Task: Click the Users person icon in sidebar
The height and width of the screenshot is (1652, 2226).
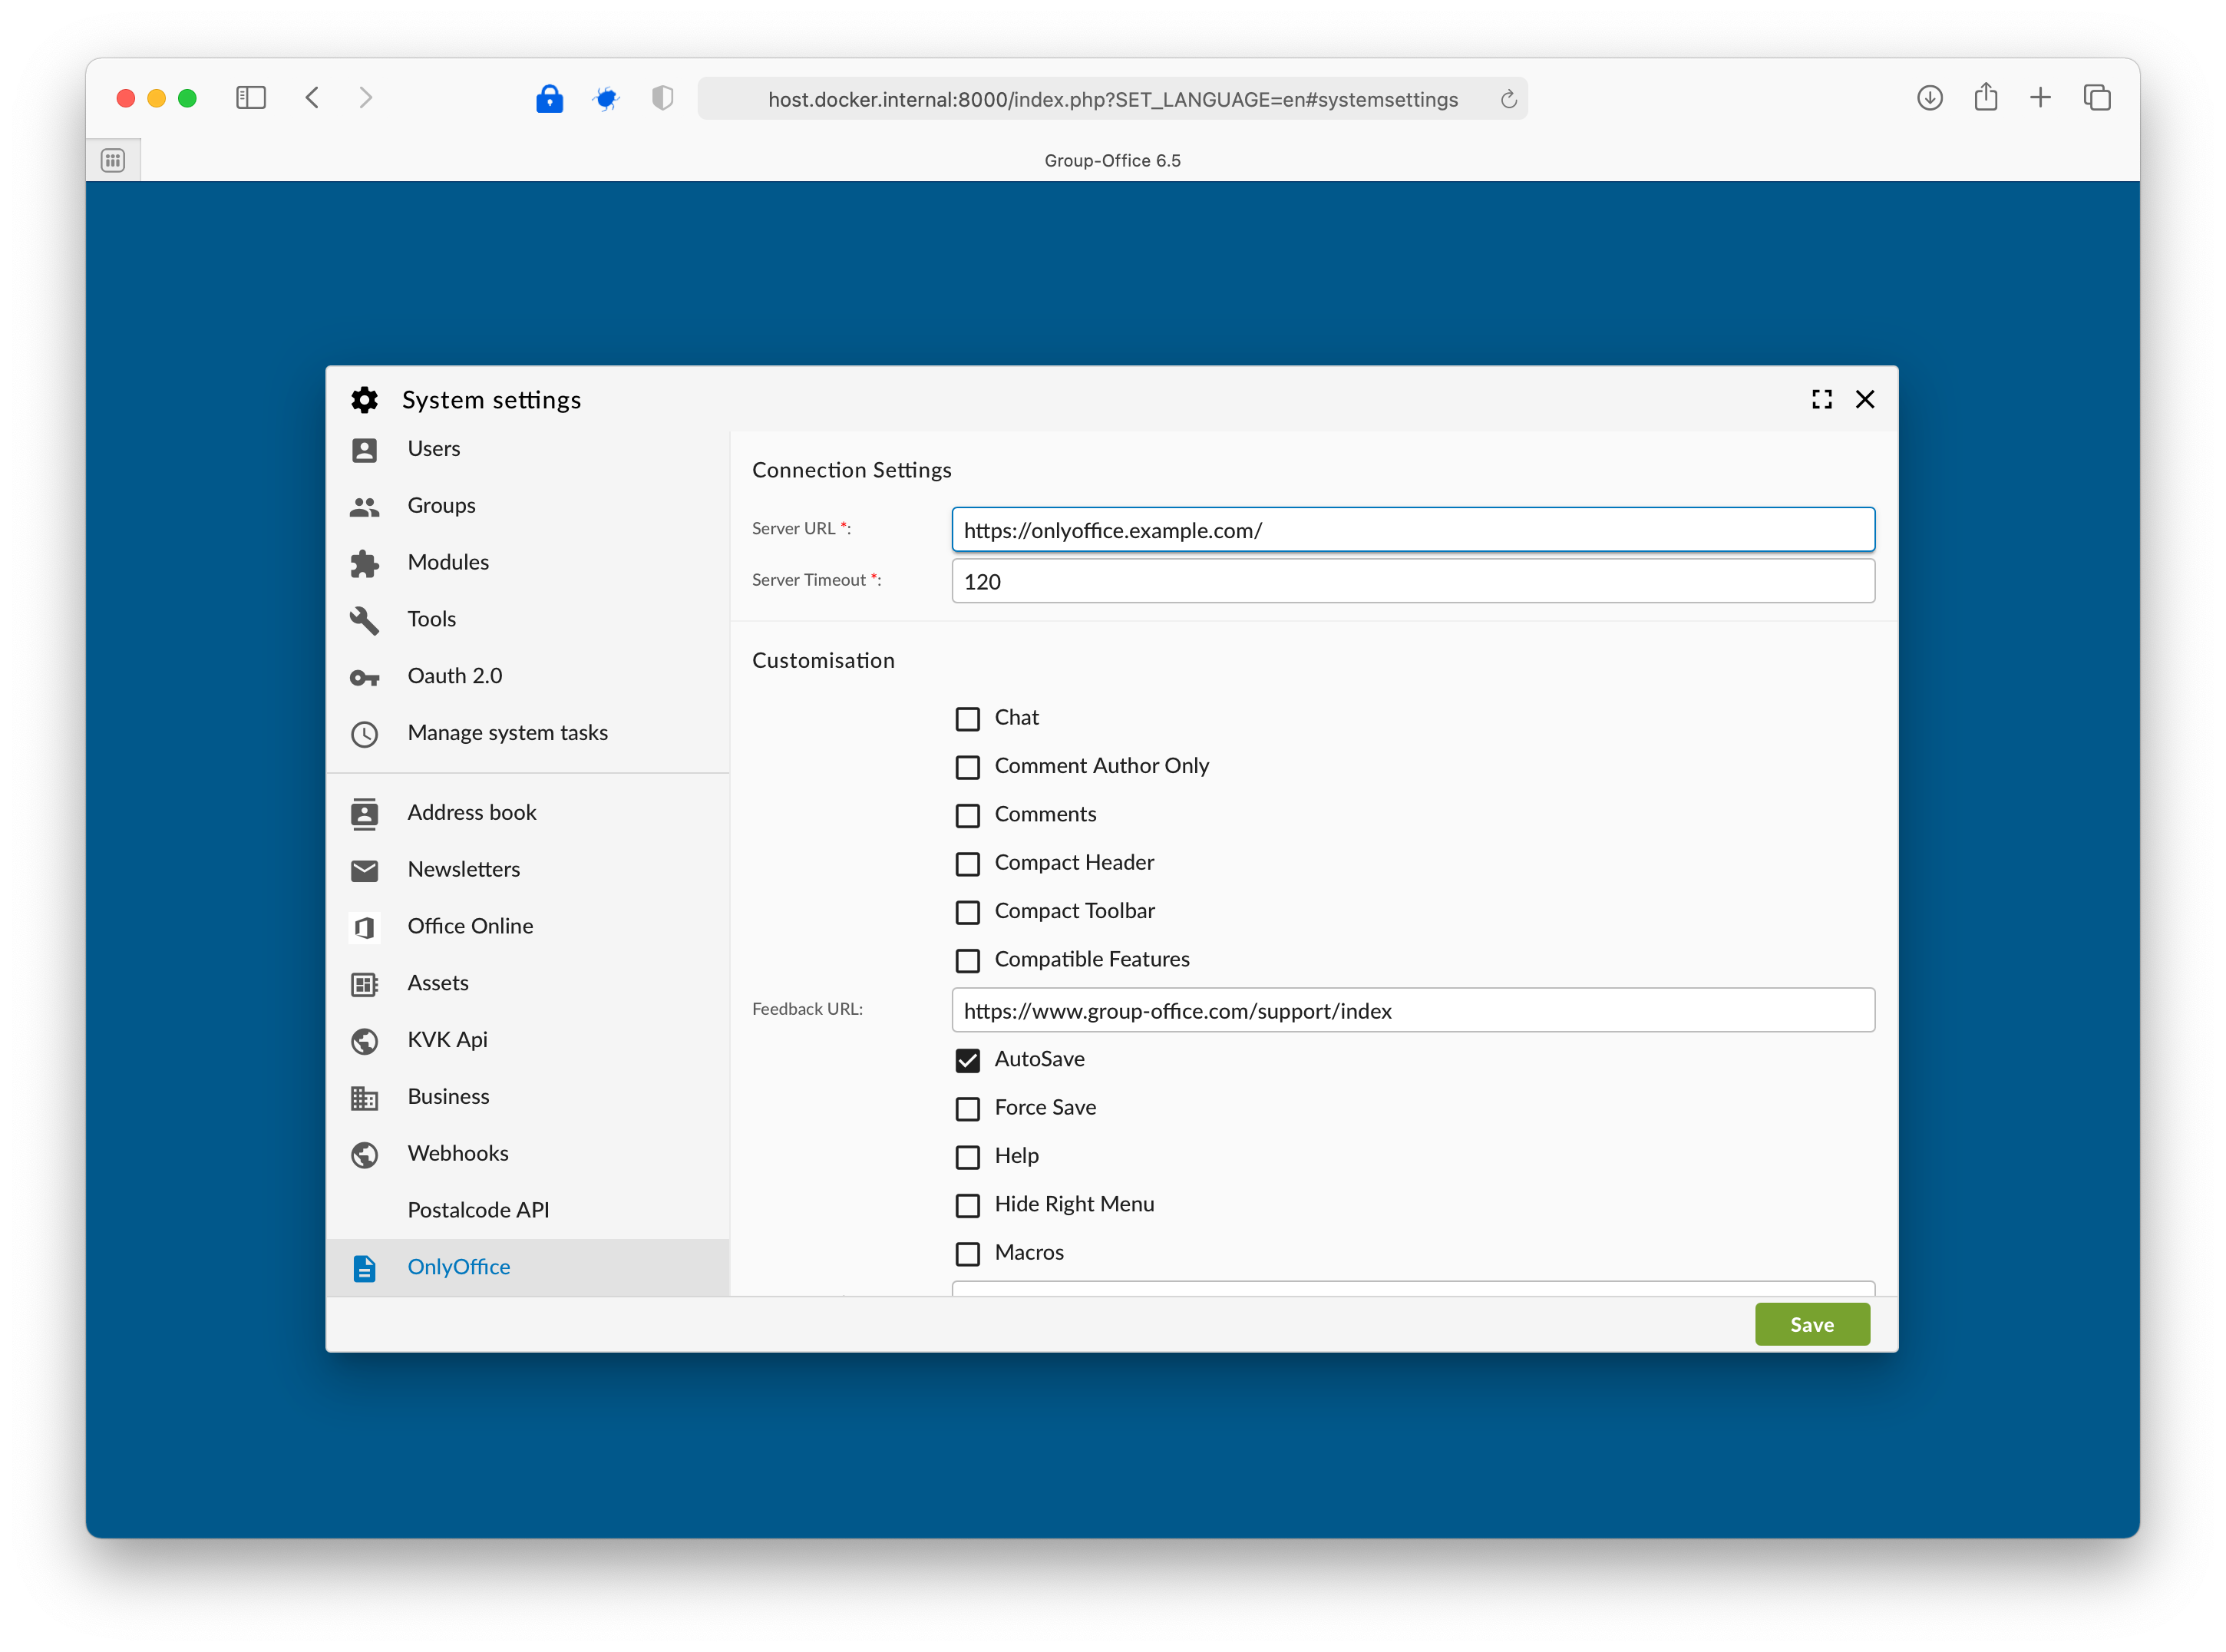Action: [364, 450]
